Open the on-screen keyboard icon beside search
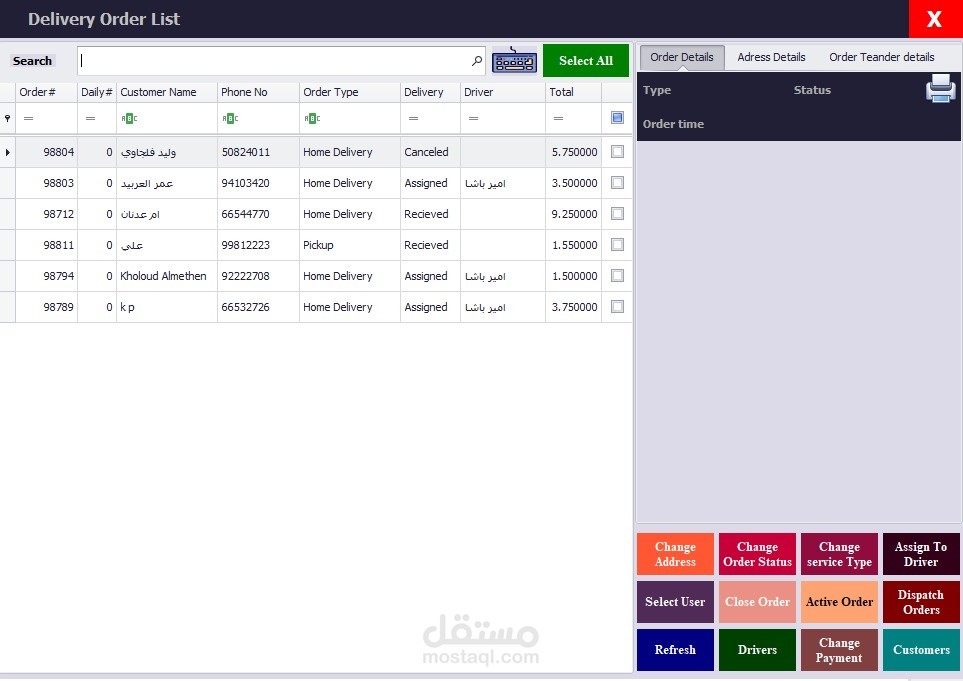 514,60
